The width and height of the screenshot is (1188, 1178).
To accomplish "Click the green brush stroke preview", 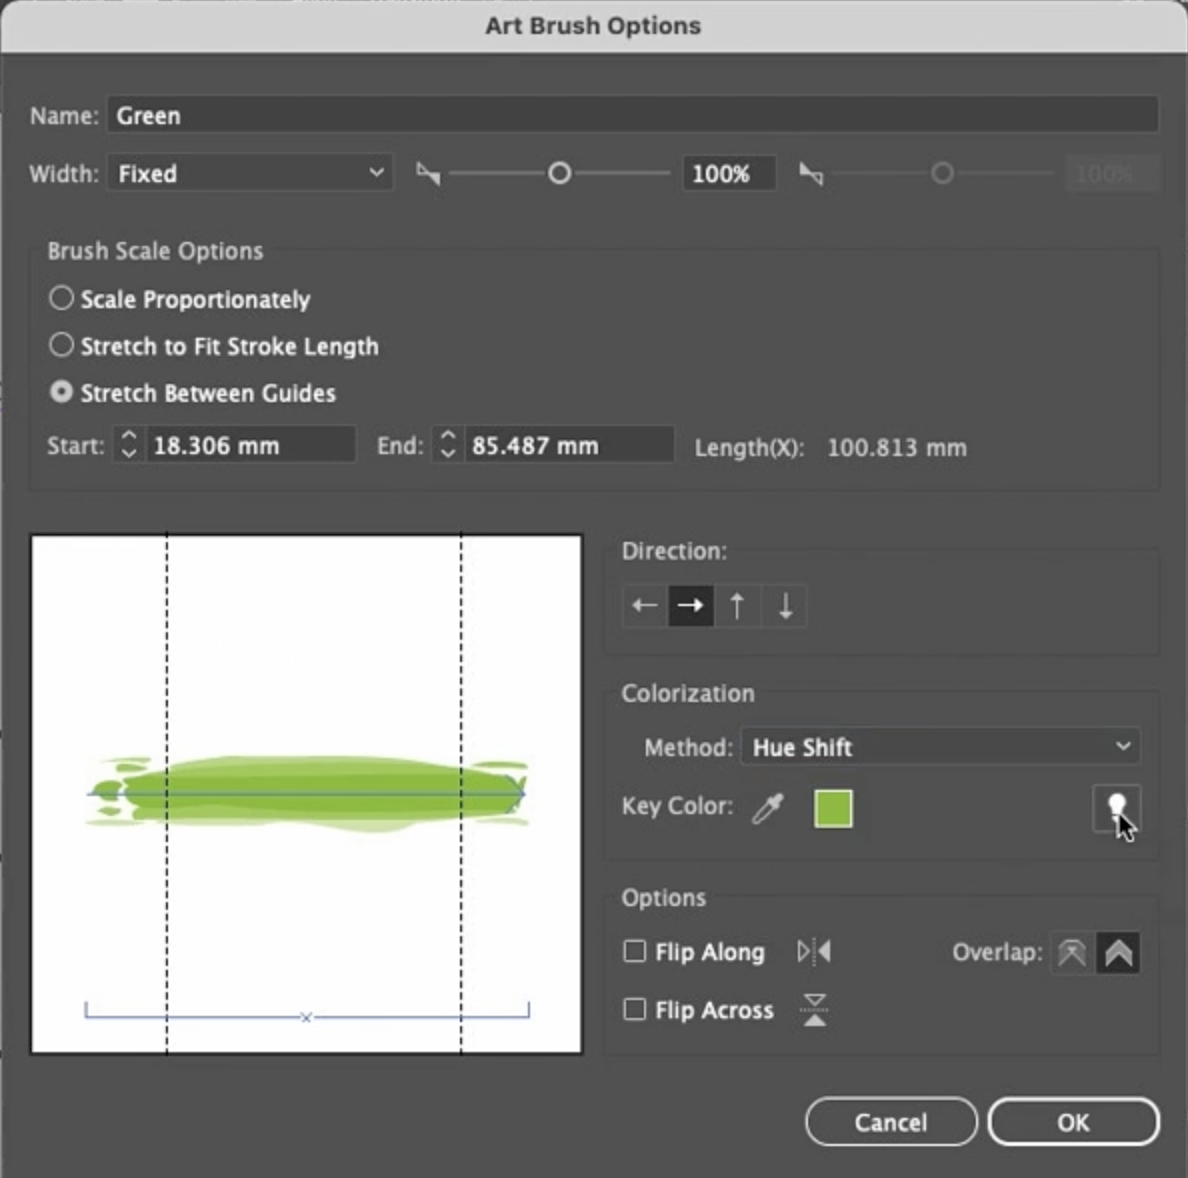I will tap(307, 793).
